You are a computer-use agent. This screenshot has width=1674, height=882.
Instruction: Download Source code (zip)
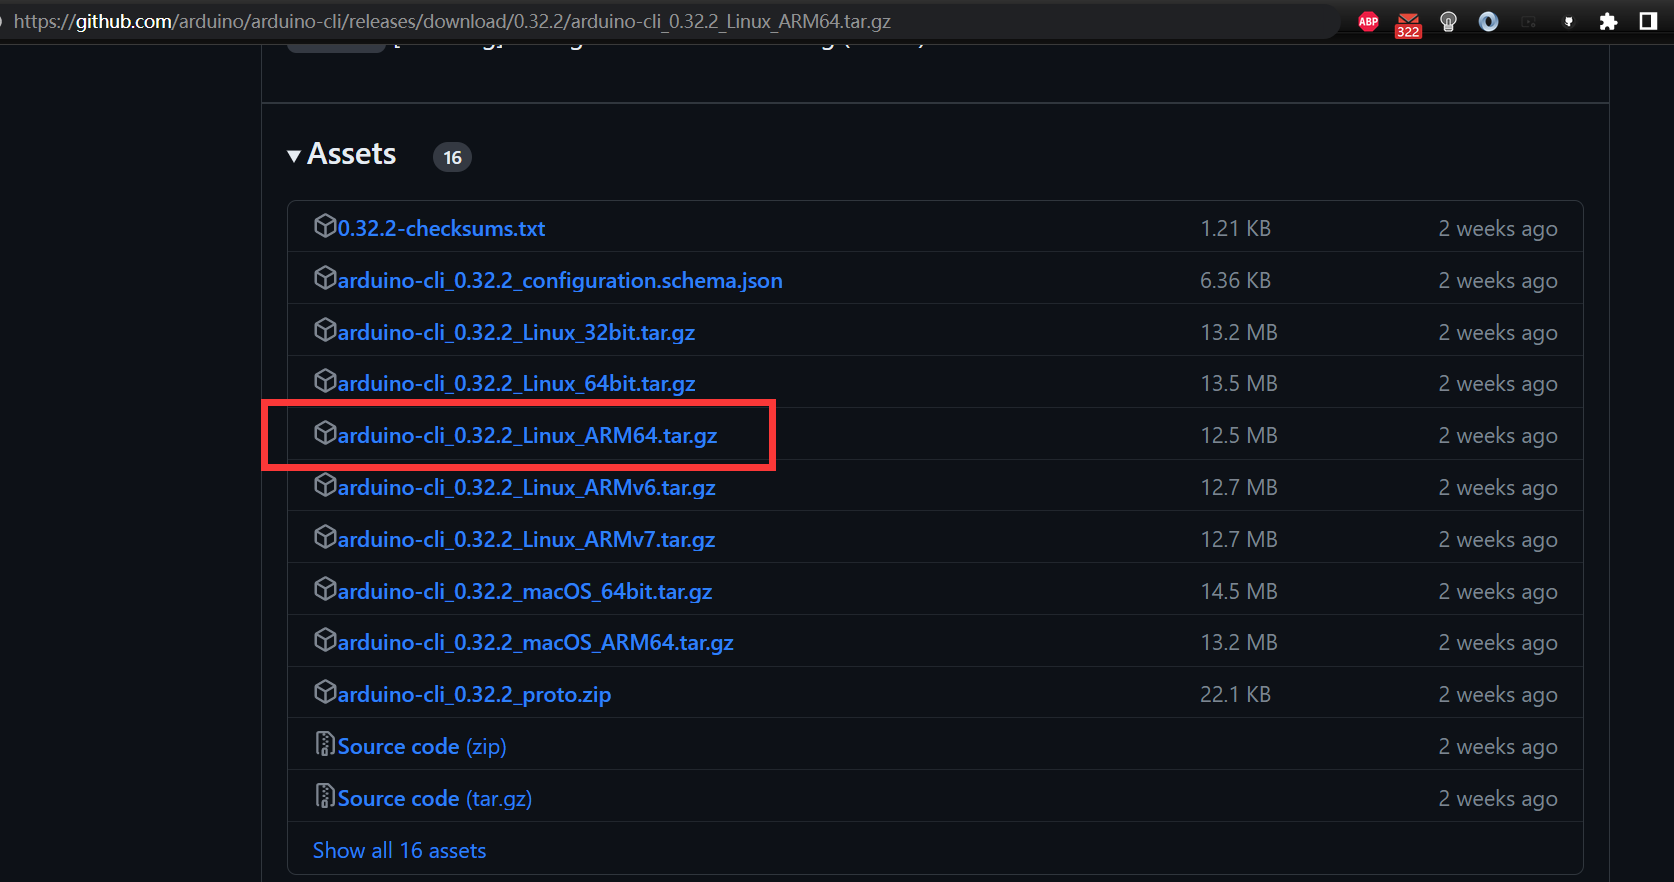point(422,747)
